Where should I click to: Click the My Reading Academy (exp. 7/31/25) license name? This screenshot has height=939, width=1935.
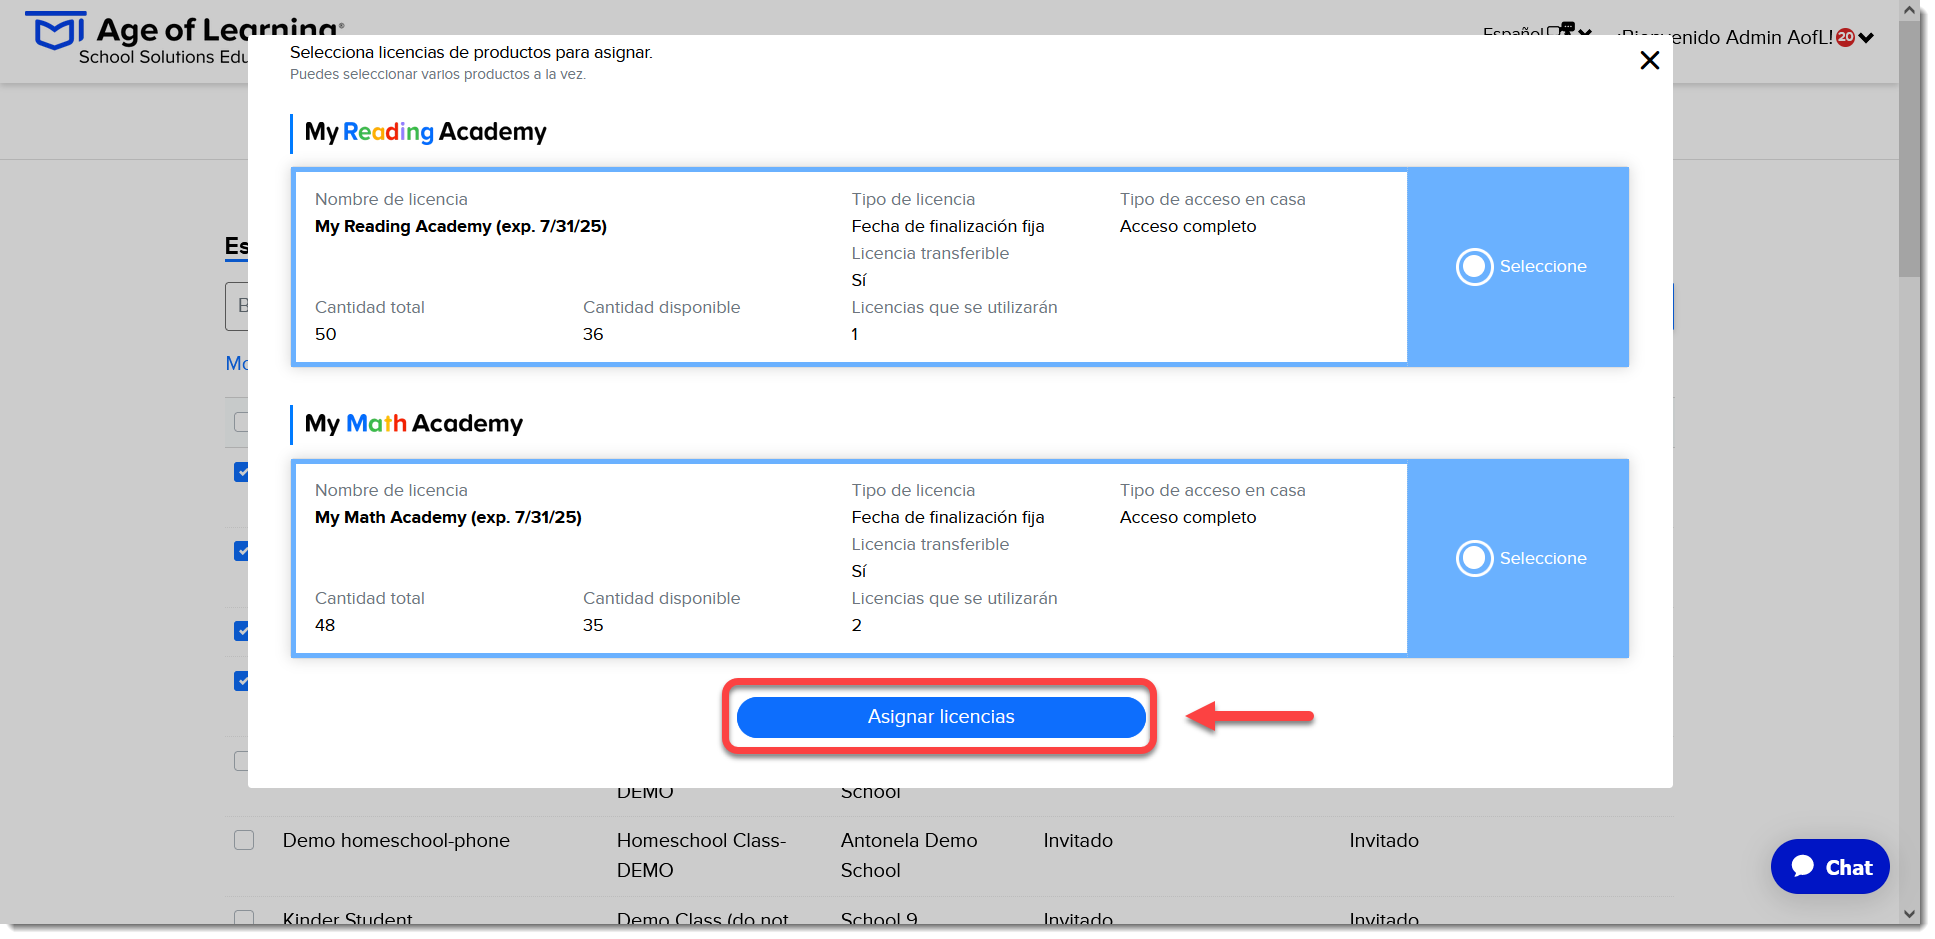[x=461, y=226]
